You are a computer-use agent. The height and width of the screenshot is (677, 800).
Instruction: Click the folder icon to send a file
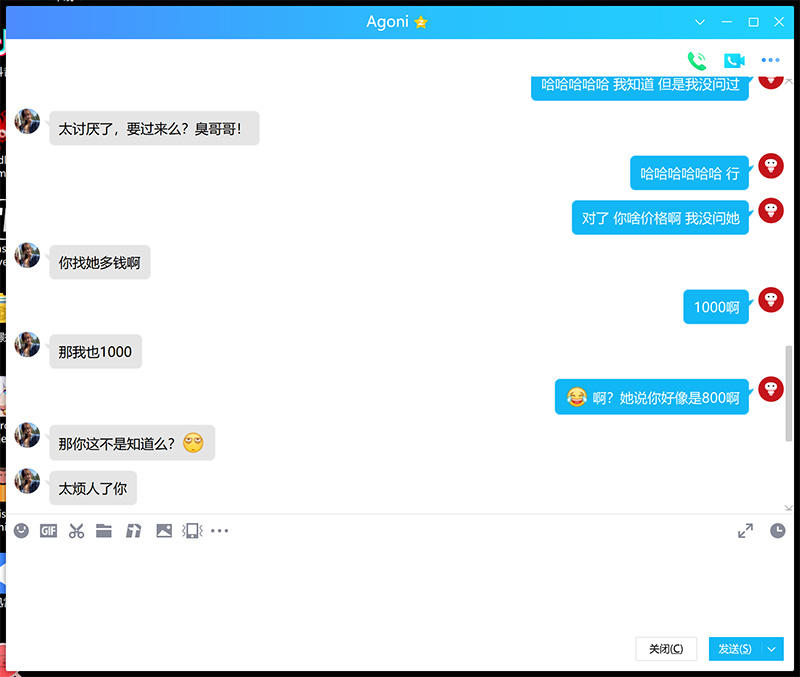(104, 531)
